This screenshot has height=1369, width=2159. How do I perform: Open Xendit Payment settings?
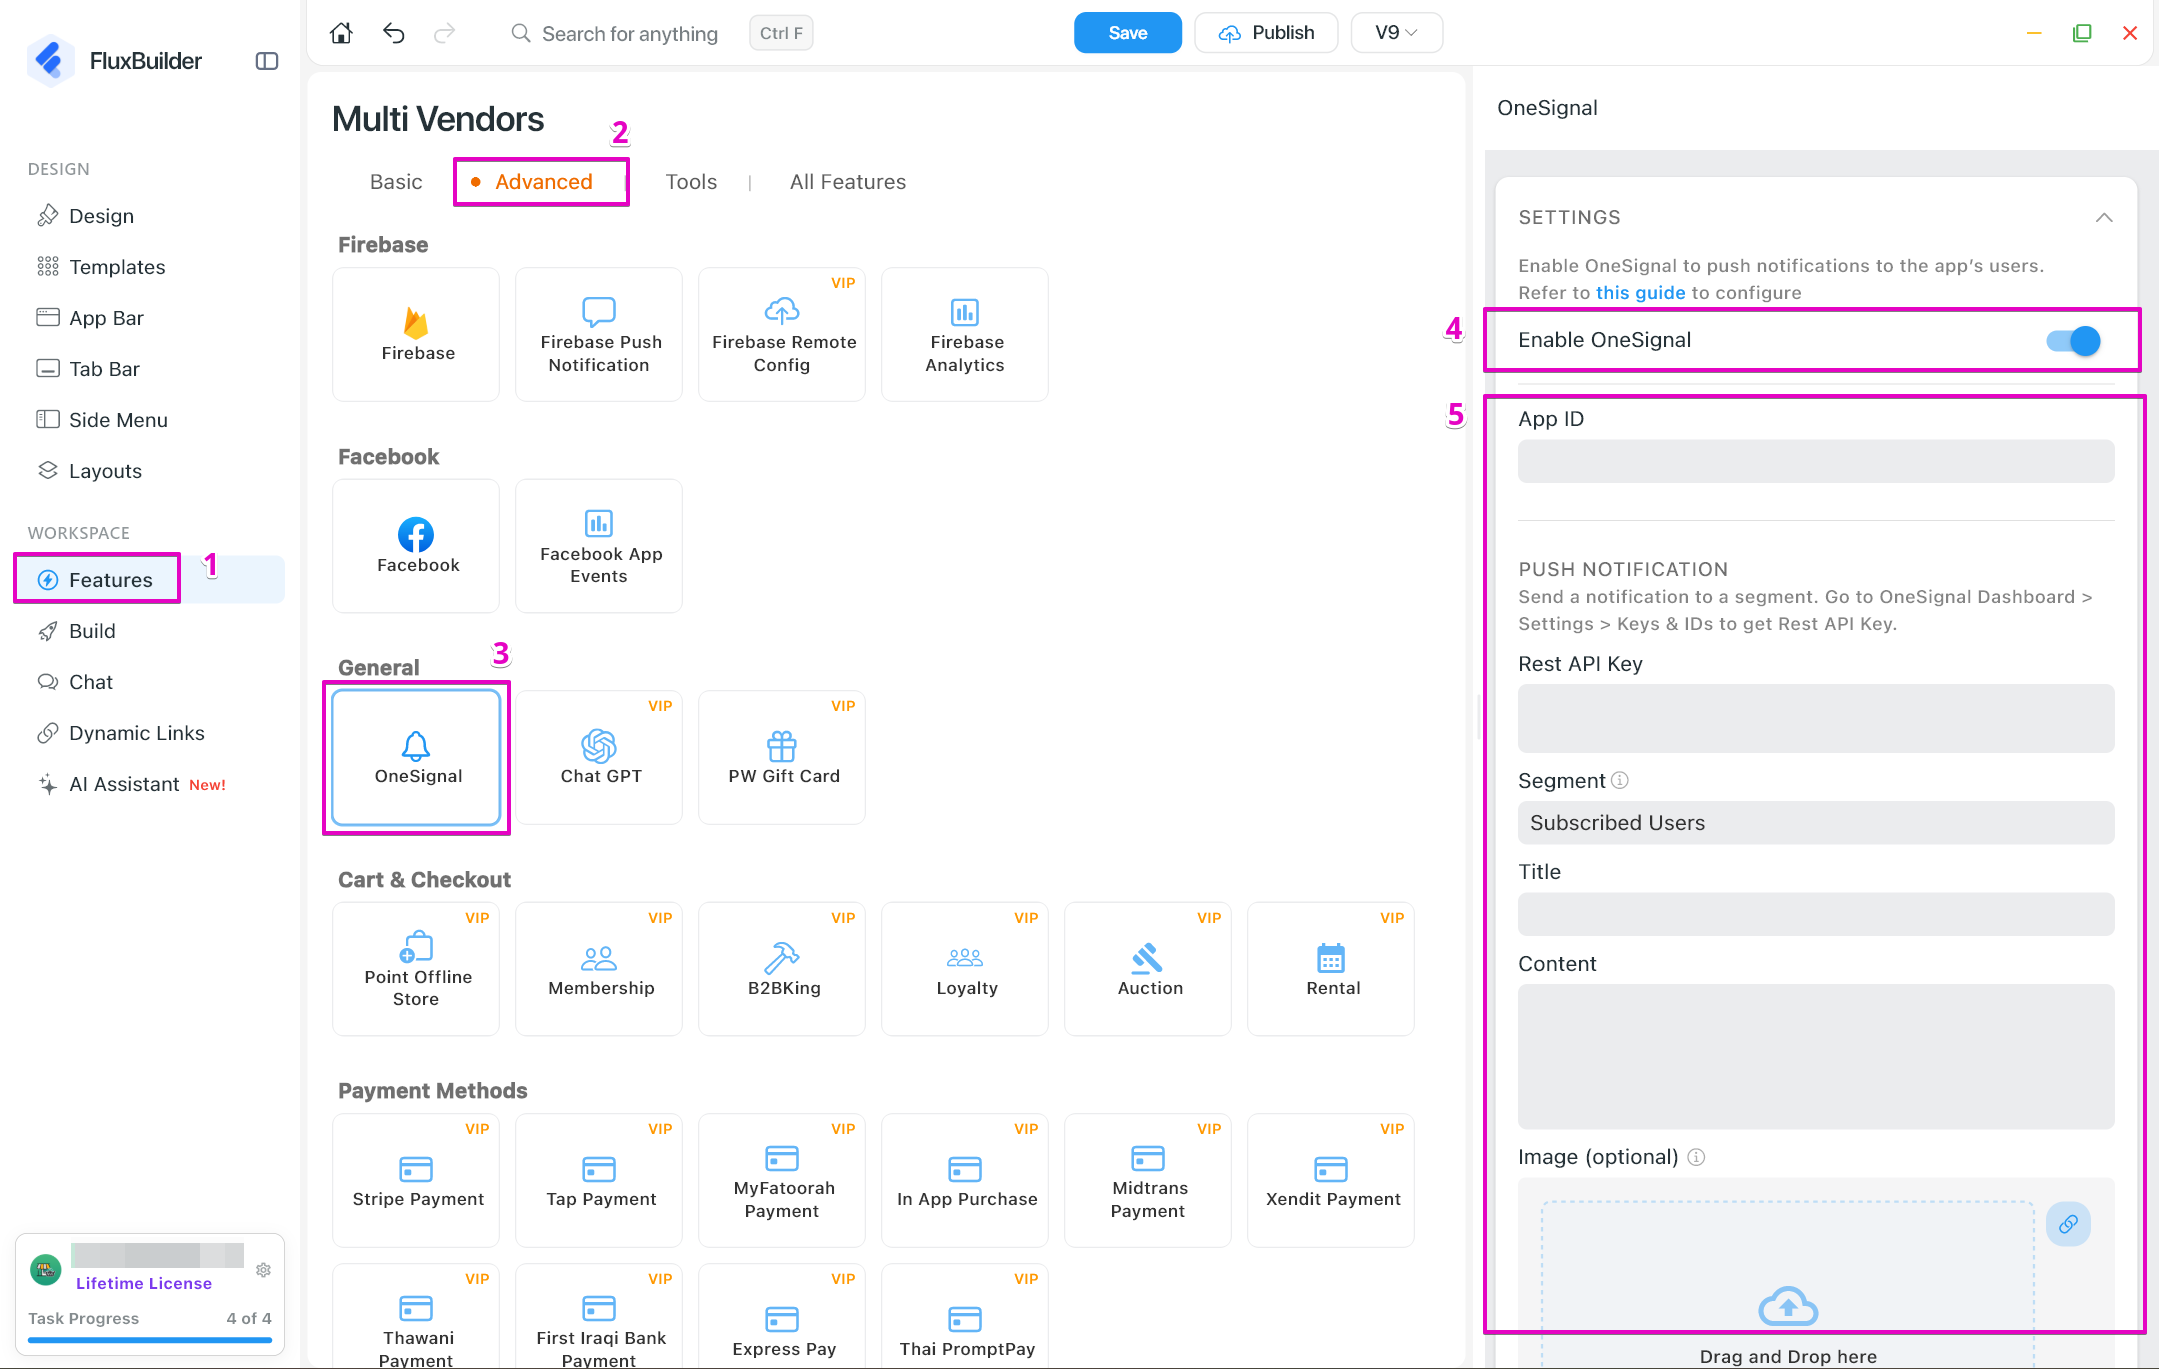pyautogui.click(x=1331, y=1180)
